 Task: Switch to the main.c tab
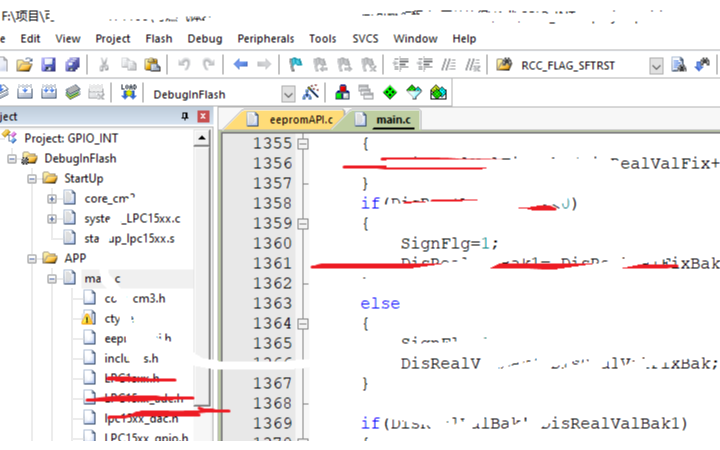coord(386,120)
